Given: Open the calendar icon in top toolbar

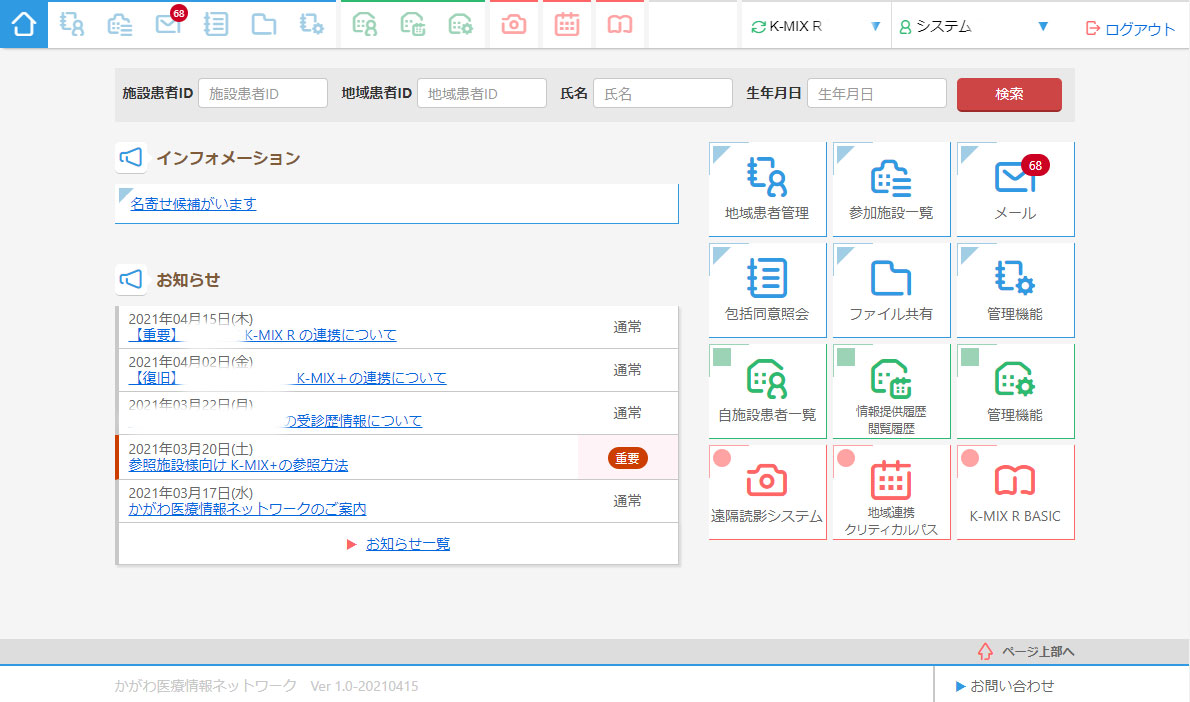Looking at the screenshot, I should coord(567,24).
